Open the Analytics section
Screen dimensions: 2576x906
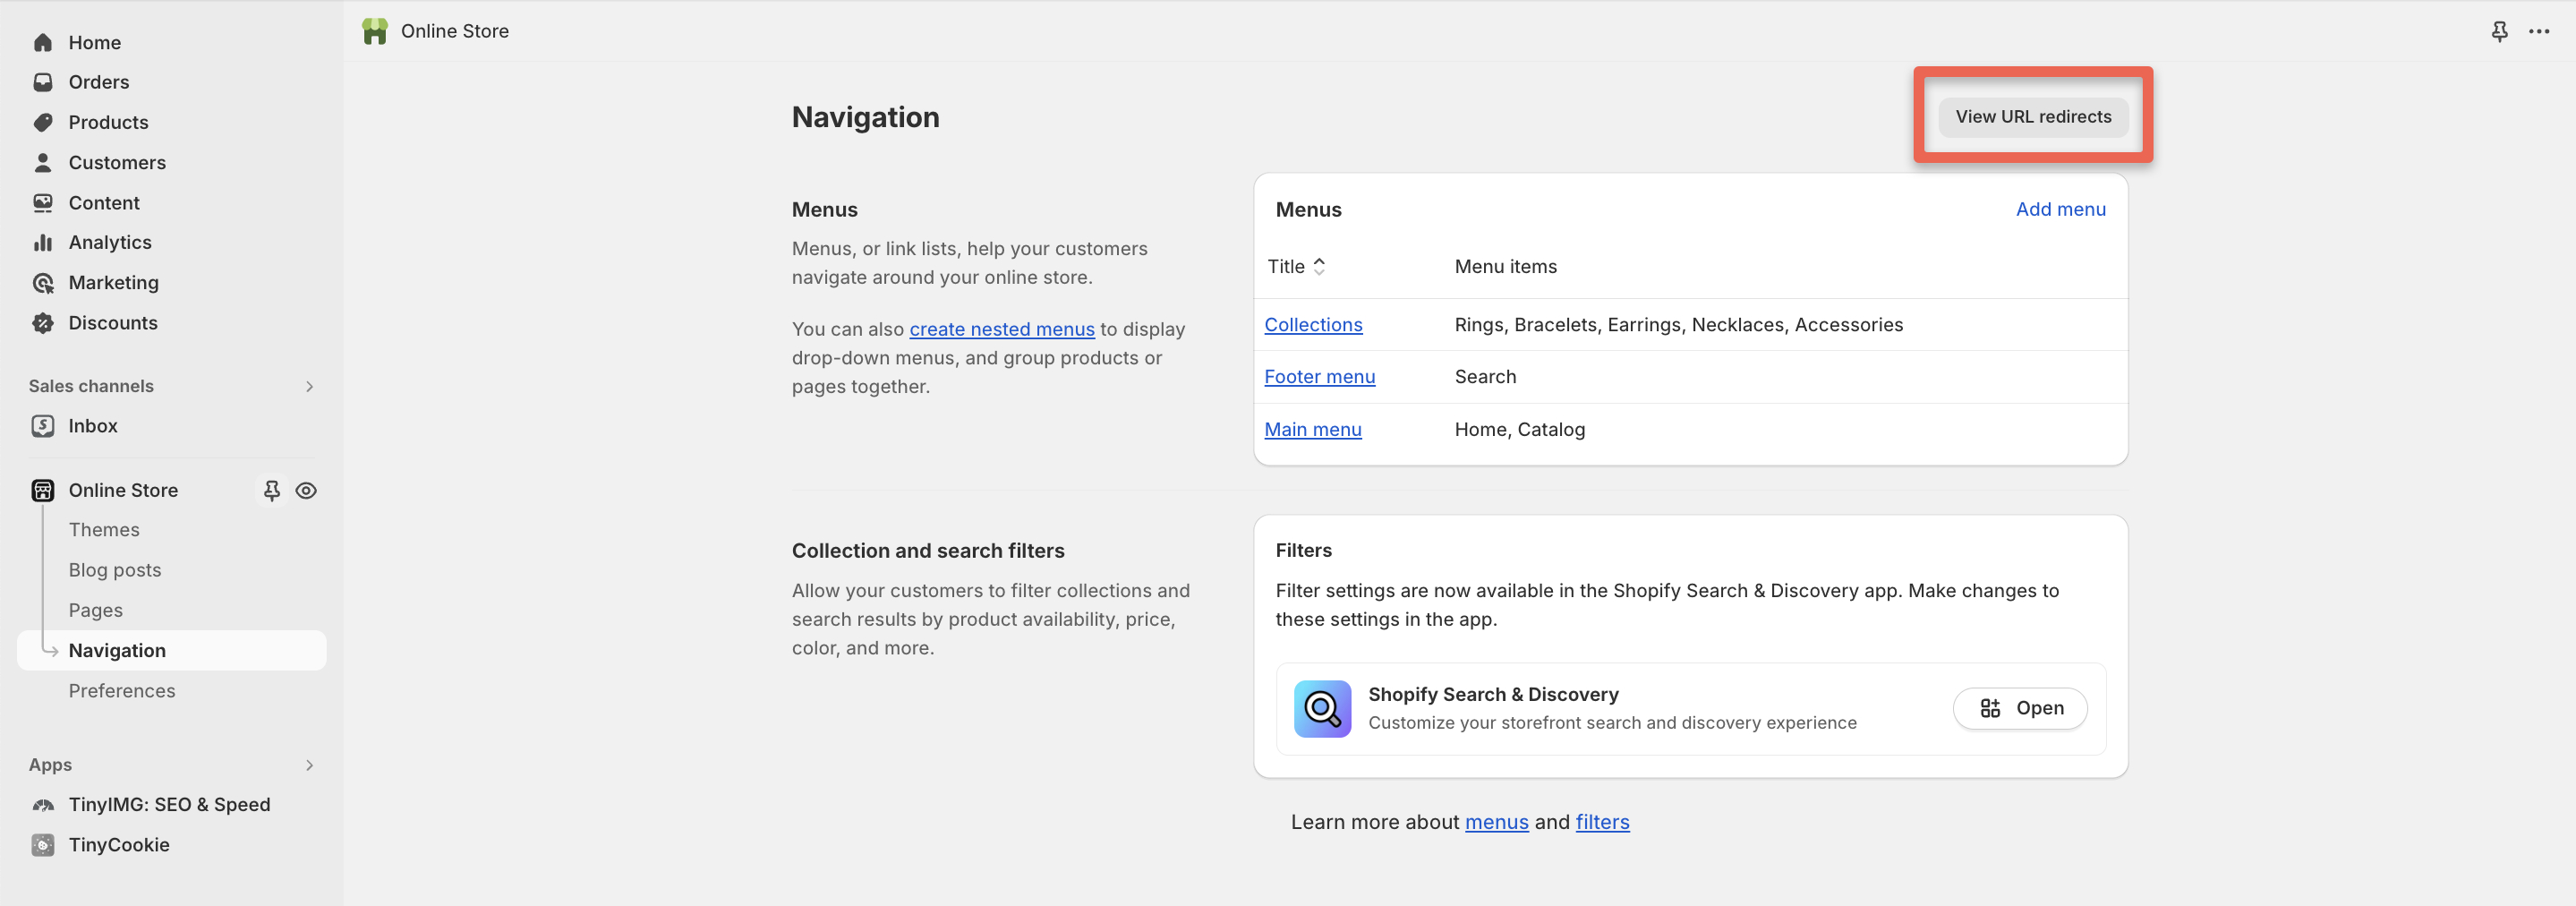(108, 242)
